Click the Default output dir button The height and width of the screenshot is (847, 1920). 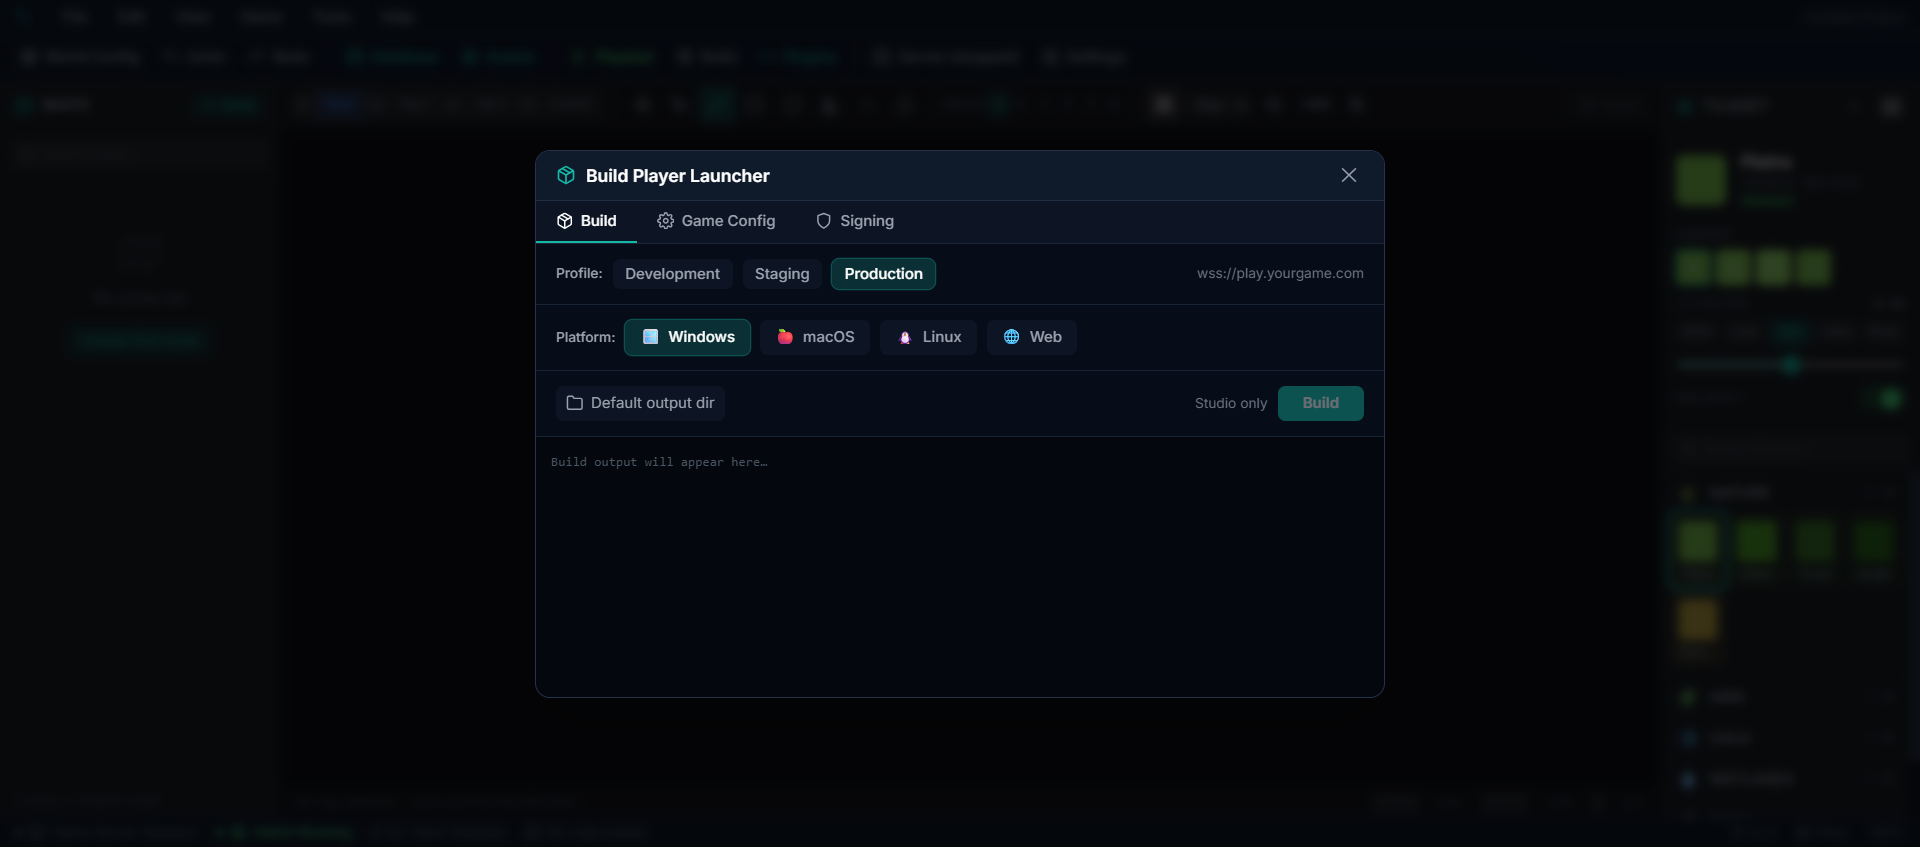tap(640, 403)
